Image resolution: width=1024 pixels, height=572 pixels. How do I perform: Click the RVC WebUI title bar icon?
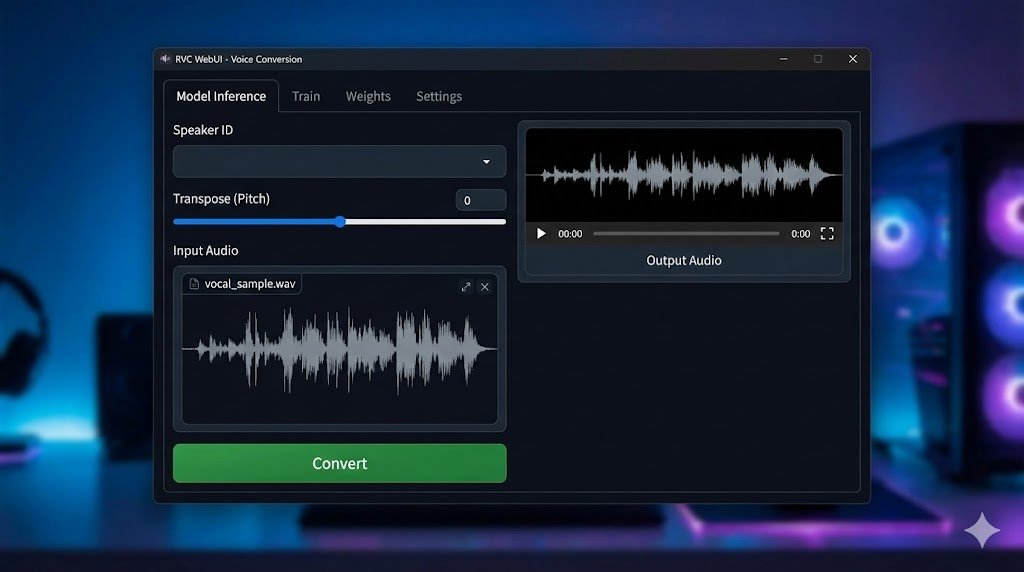[x=166, y=59]
